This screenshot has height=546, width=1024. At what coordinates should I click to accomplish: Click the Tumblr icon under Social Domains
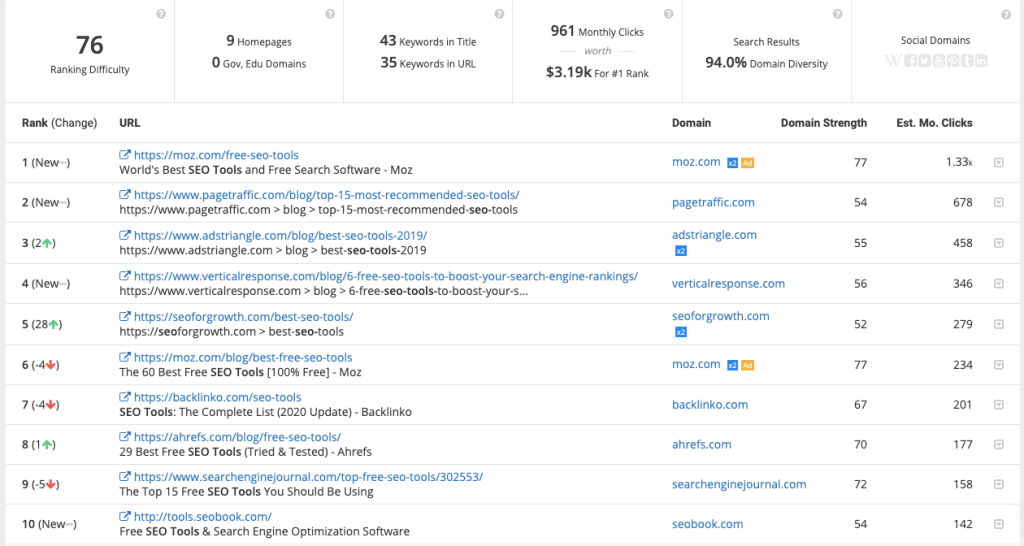tap(967, 61)
